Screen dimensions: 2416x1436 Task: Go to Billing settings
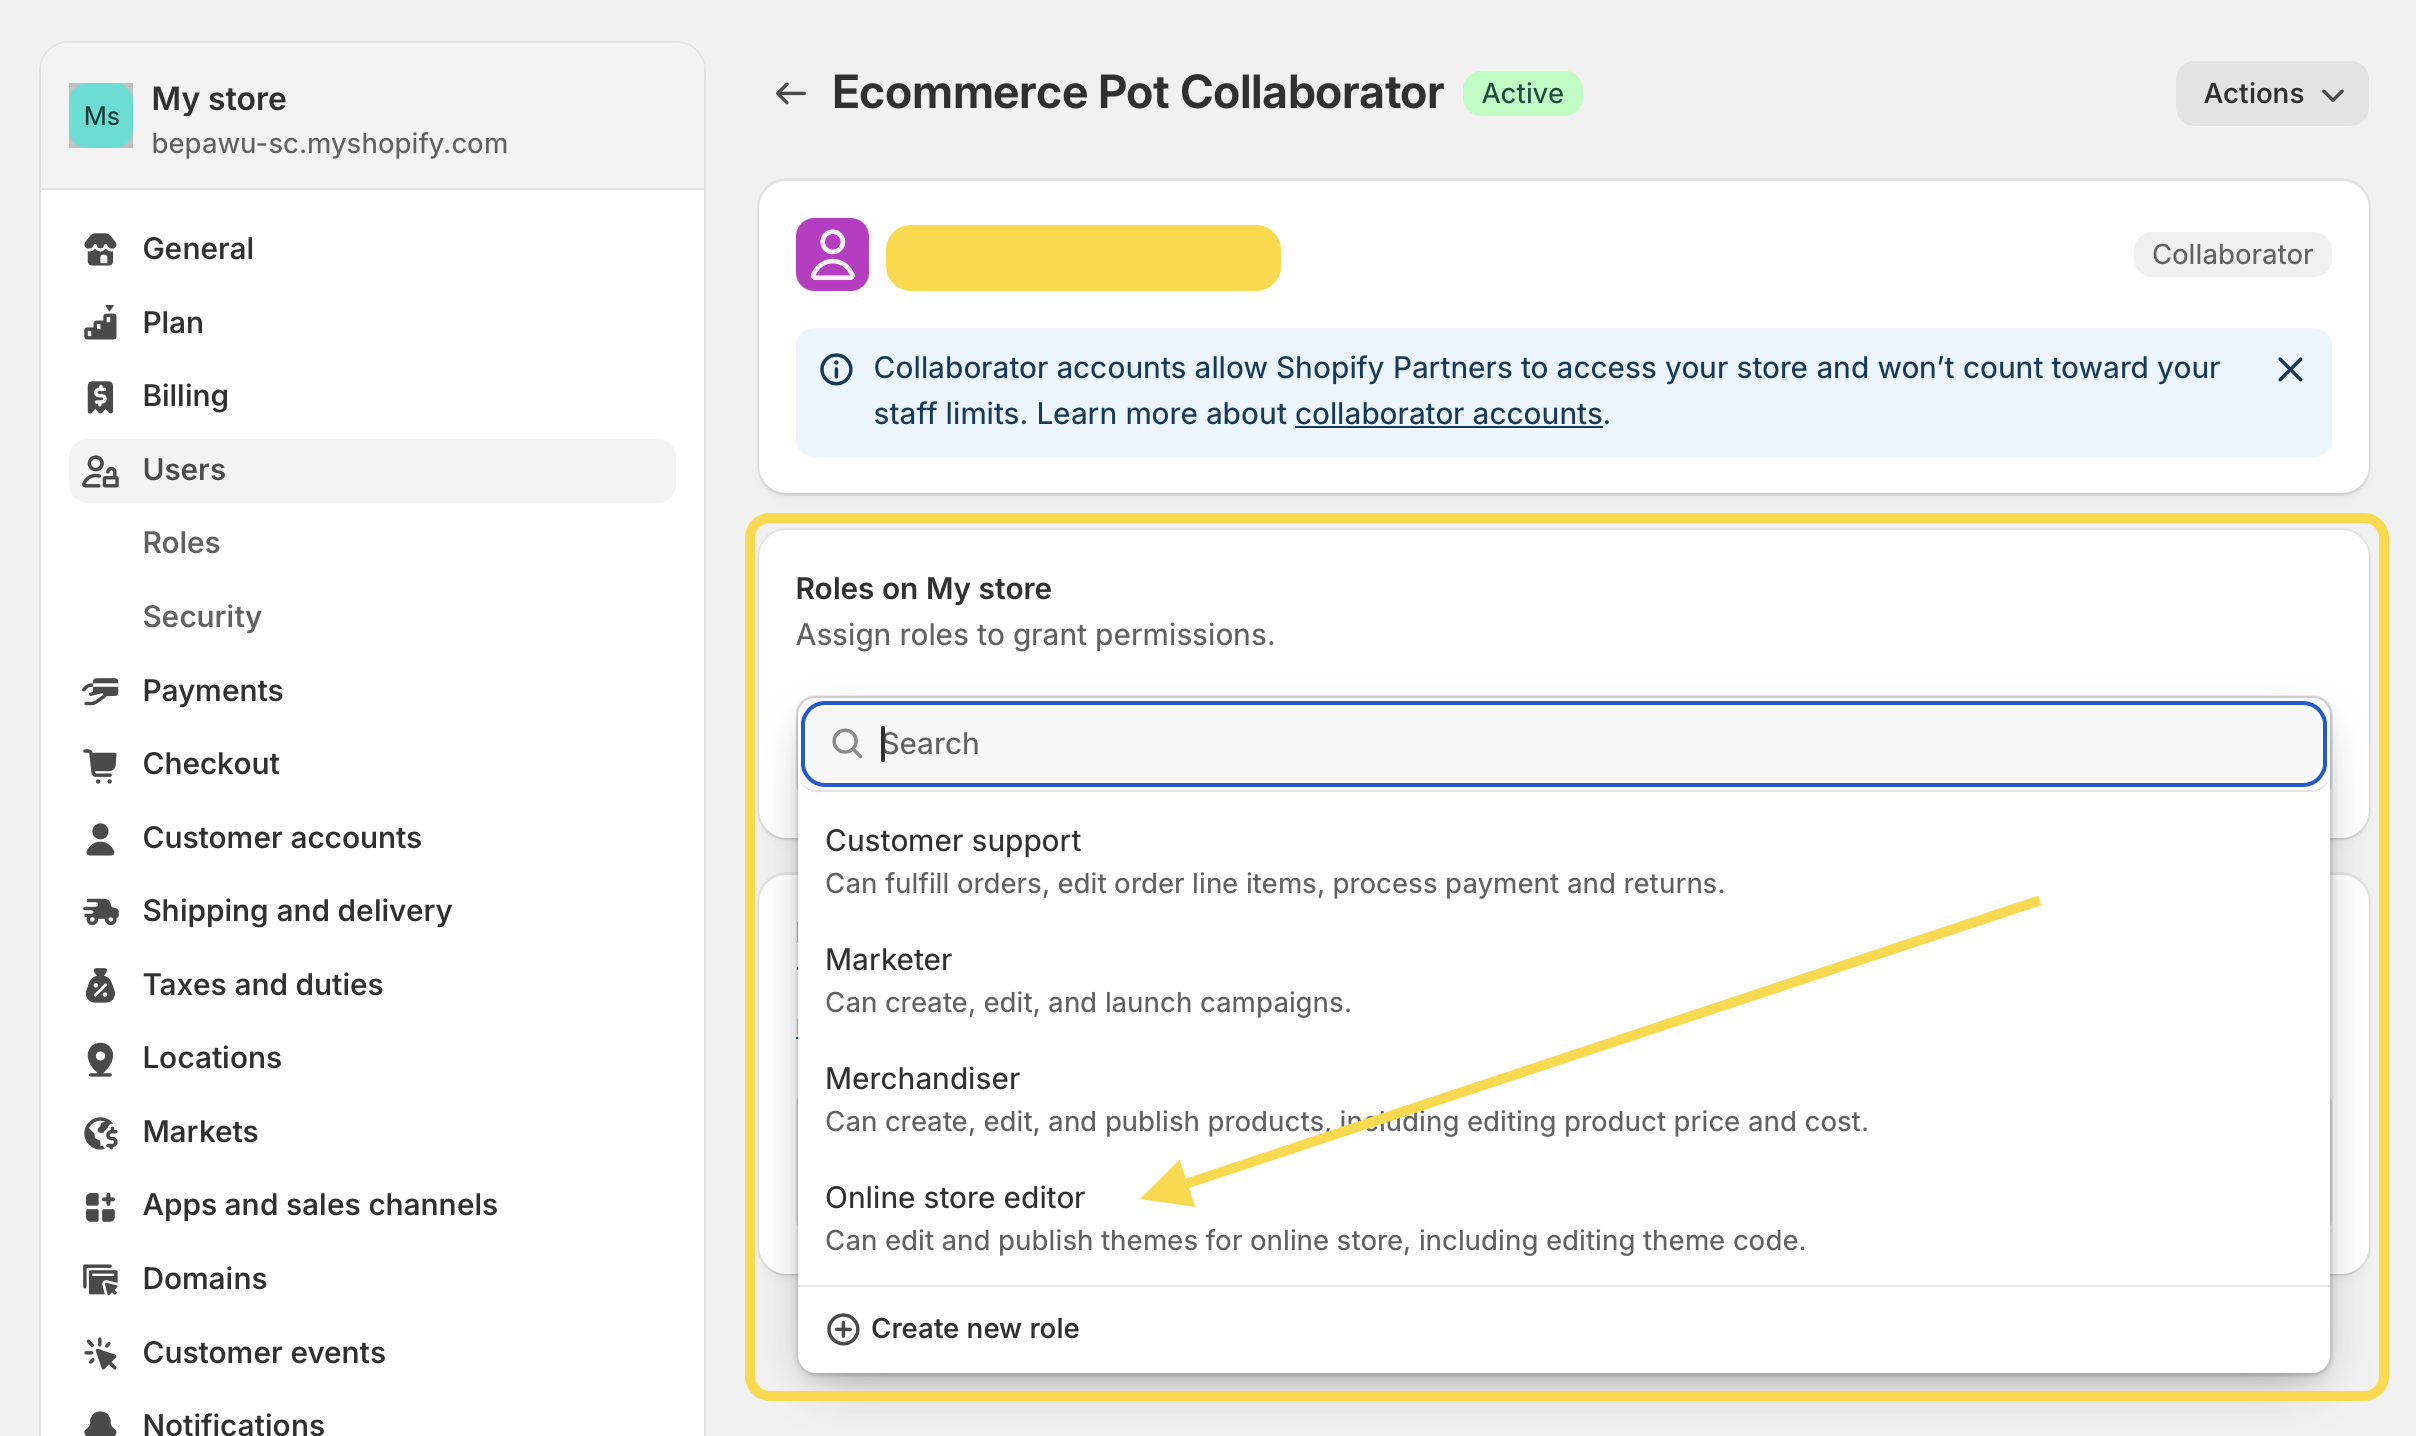click(372, 396)
